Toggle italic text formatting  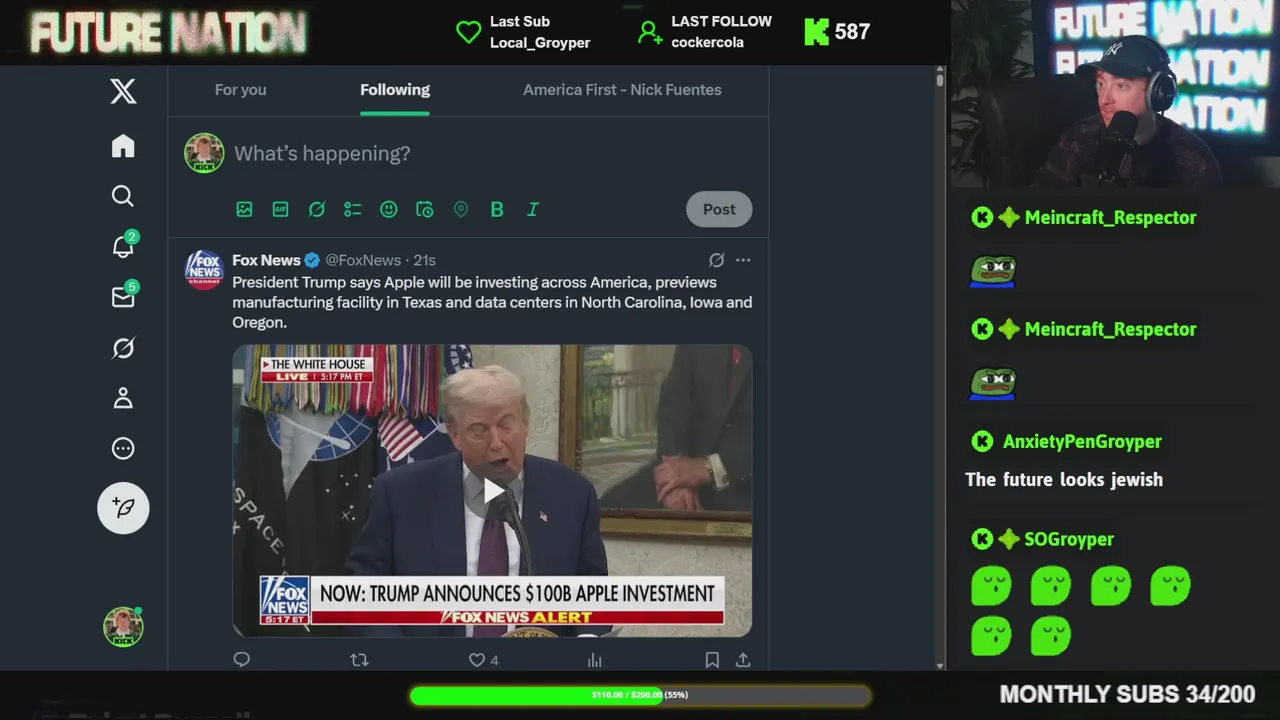(x=533, y=209)
